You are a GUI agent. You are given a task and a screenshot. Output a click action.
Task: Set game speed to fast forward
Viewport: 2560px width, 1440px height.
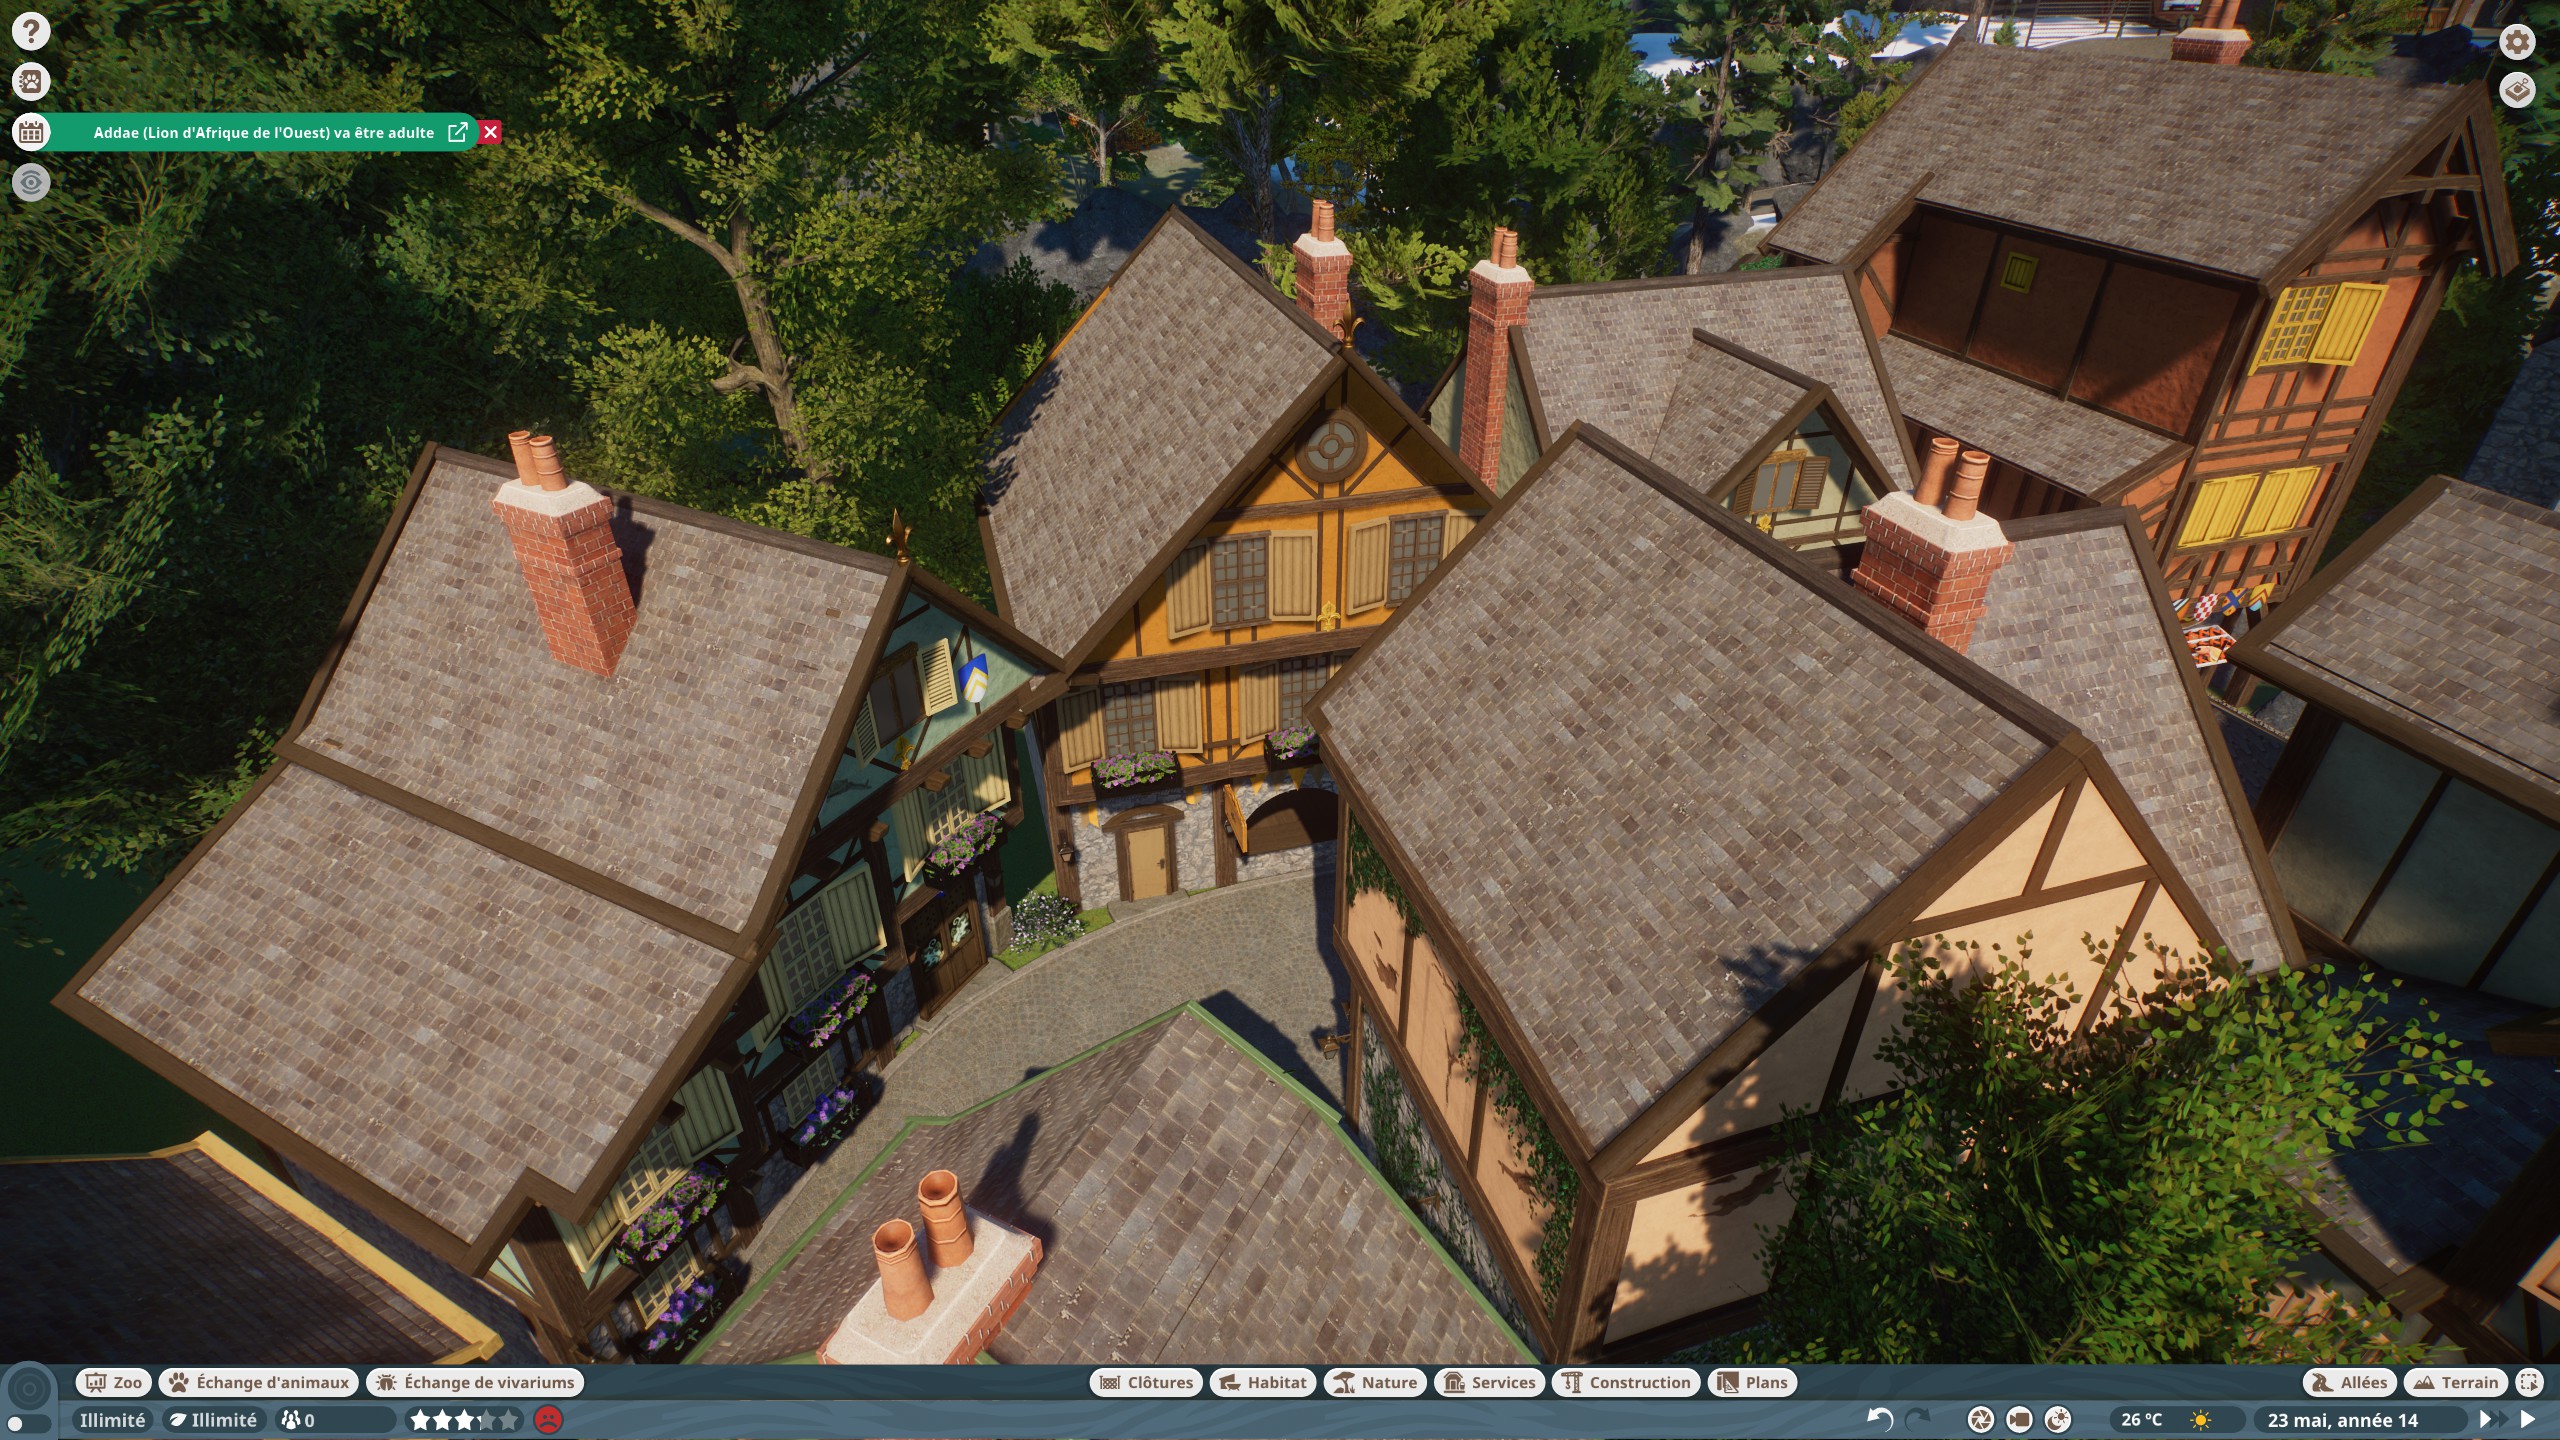[x=2493, y=1419]
